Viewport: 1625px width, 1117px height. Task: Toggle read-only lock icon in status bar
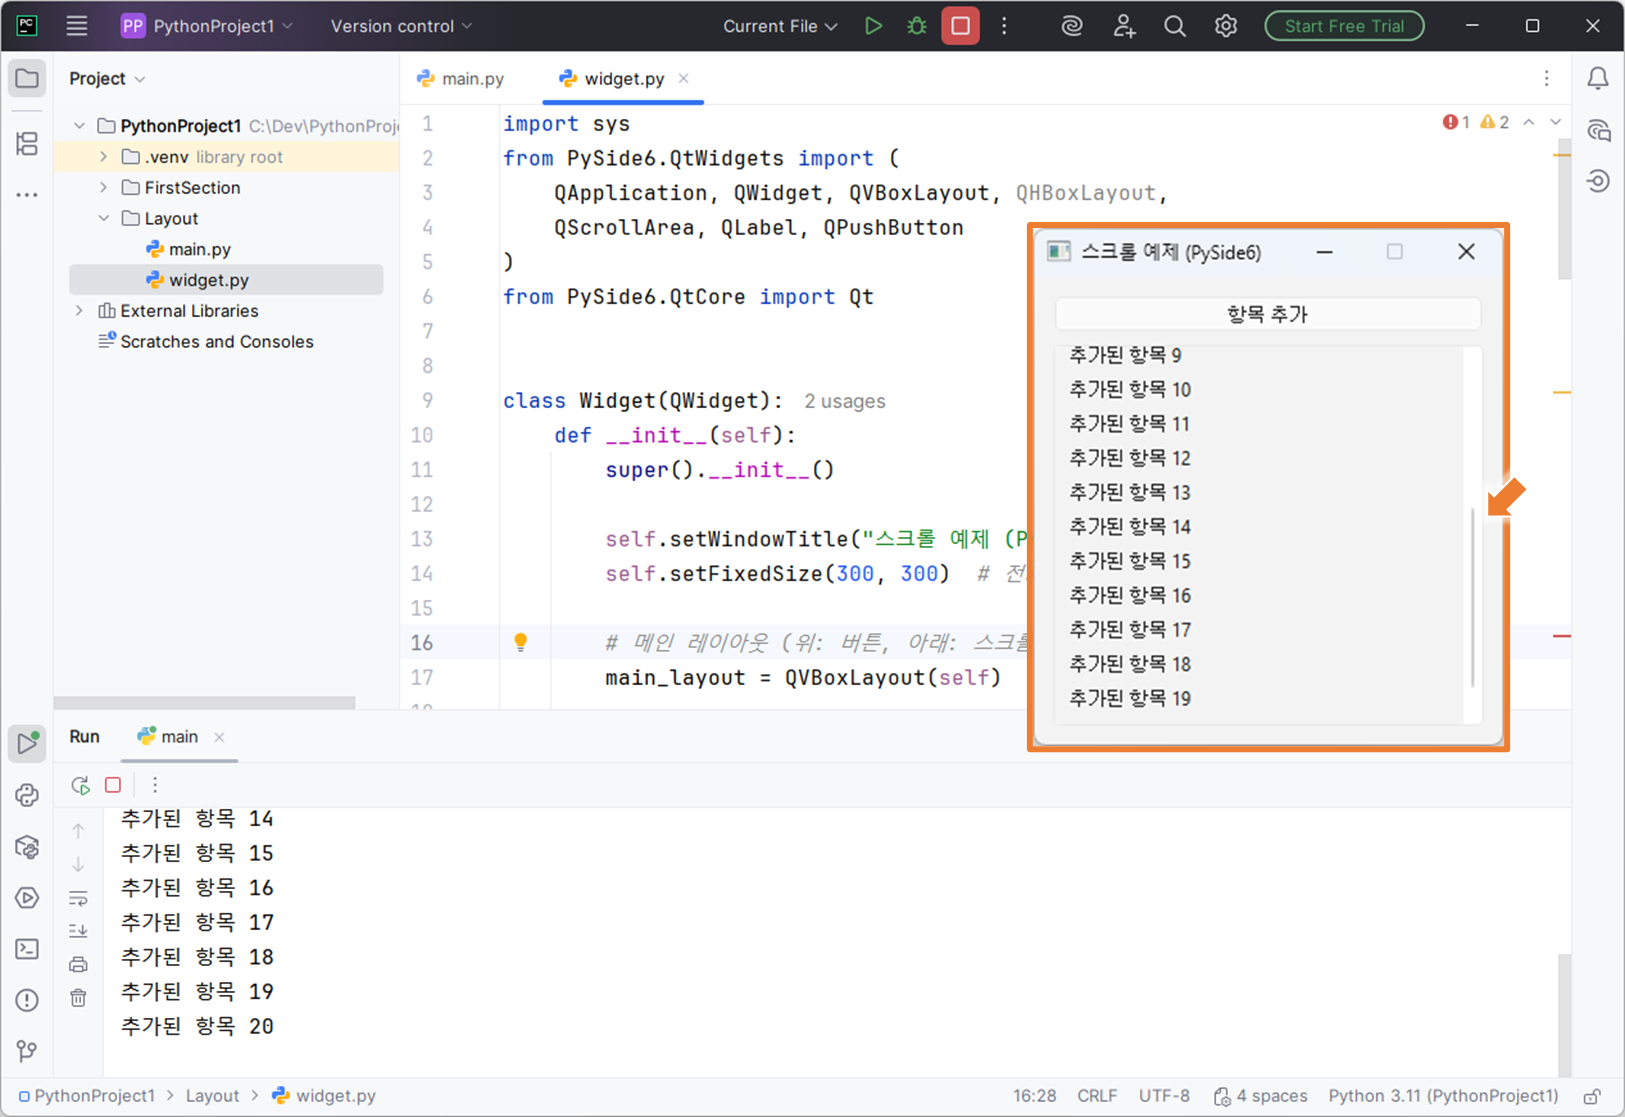click(x=1592, y=1097)
